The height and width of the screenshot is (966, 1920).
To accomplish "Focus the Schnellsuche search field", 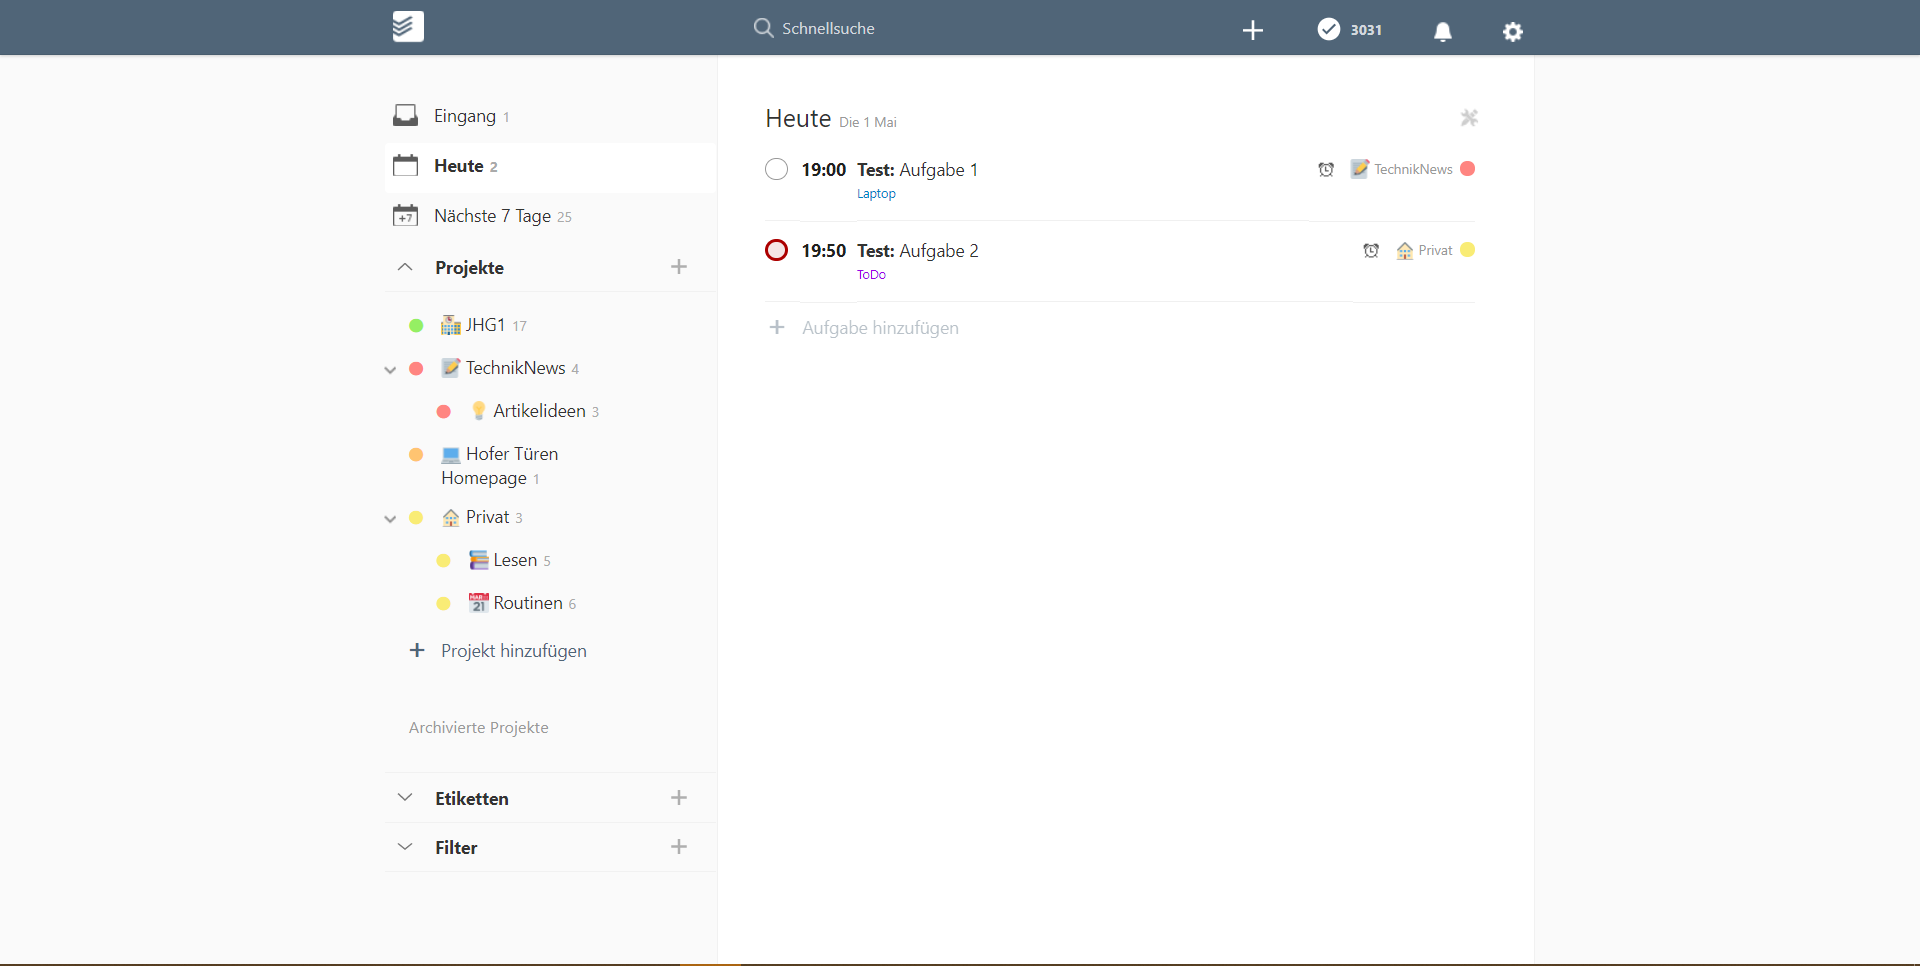I will (828, 29).
